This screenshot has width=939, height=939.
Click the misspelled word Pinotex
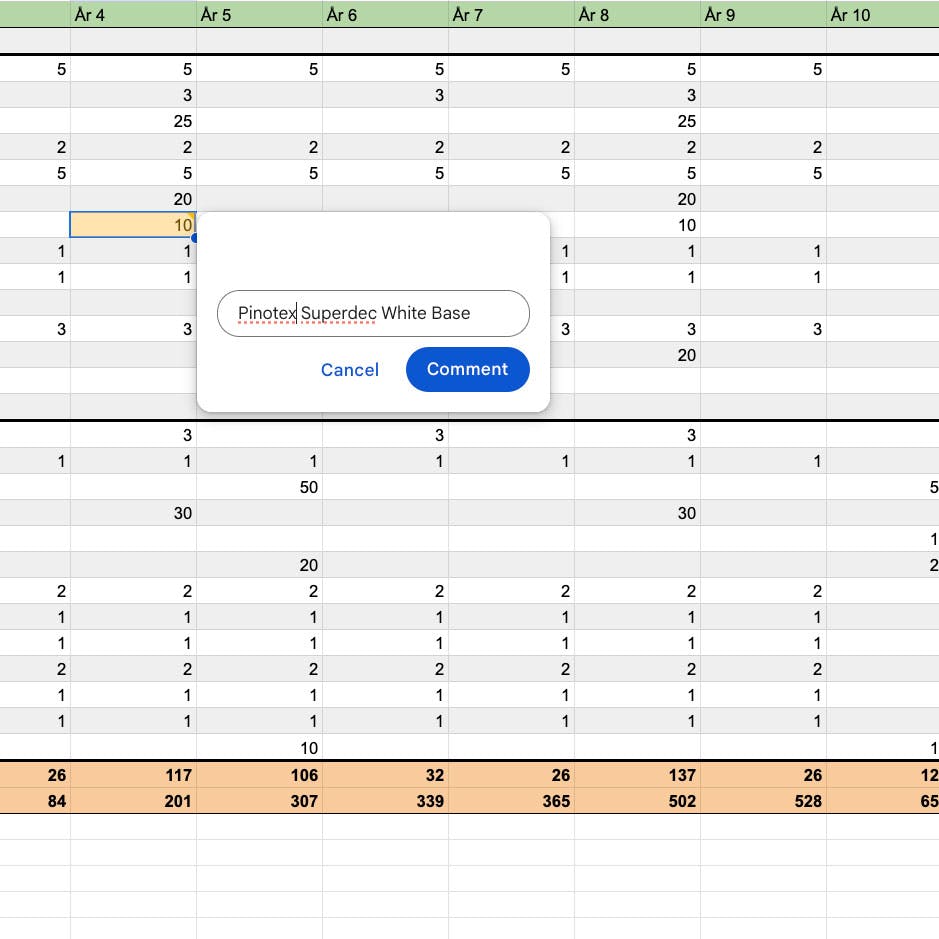pyautogui.click(x=267, y=313)
